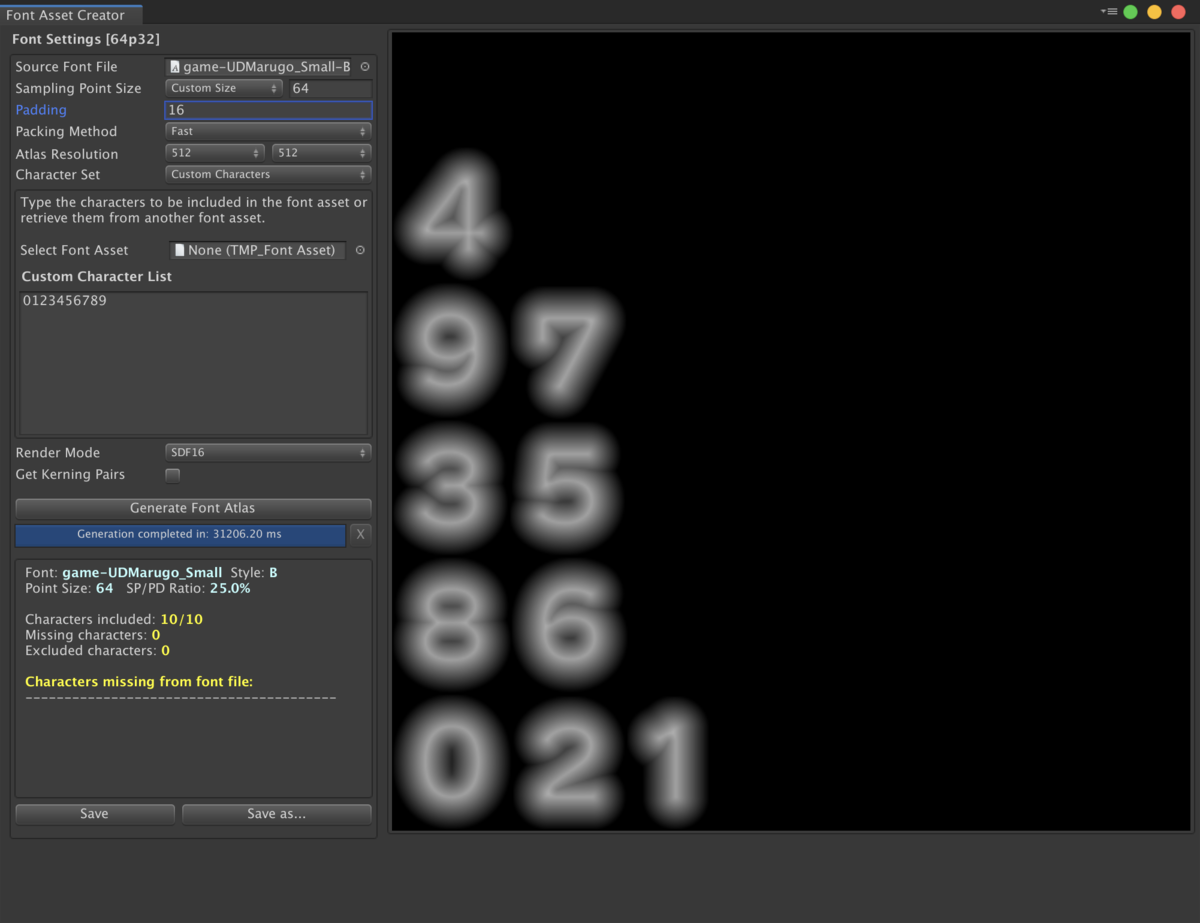
Task: Click the Save as... button
Action: (277, 814)
